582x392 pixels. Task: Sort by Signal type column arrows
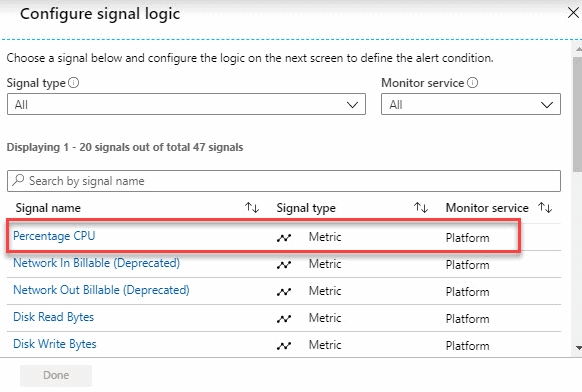click(x=421, y=208)
